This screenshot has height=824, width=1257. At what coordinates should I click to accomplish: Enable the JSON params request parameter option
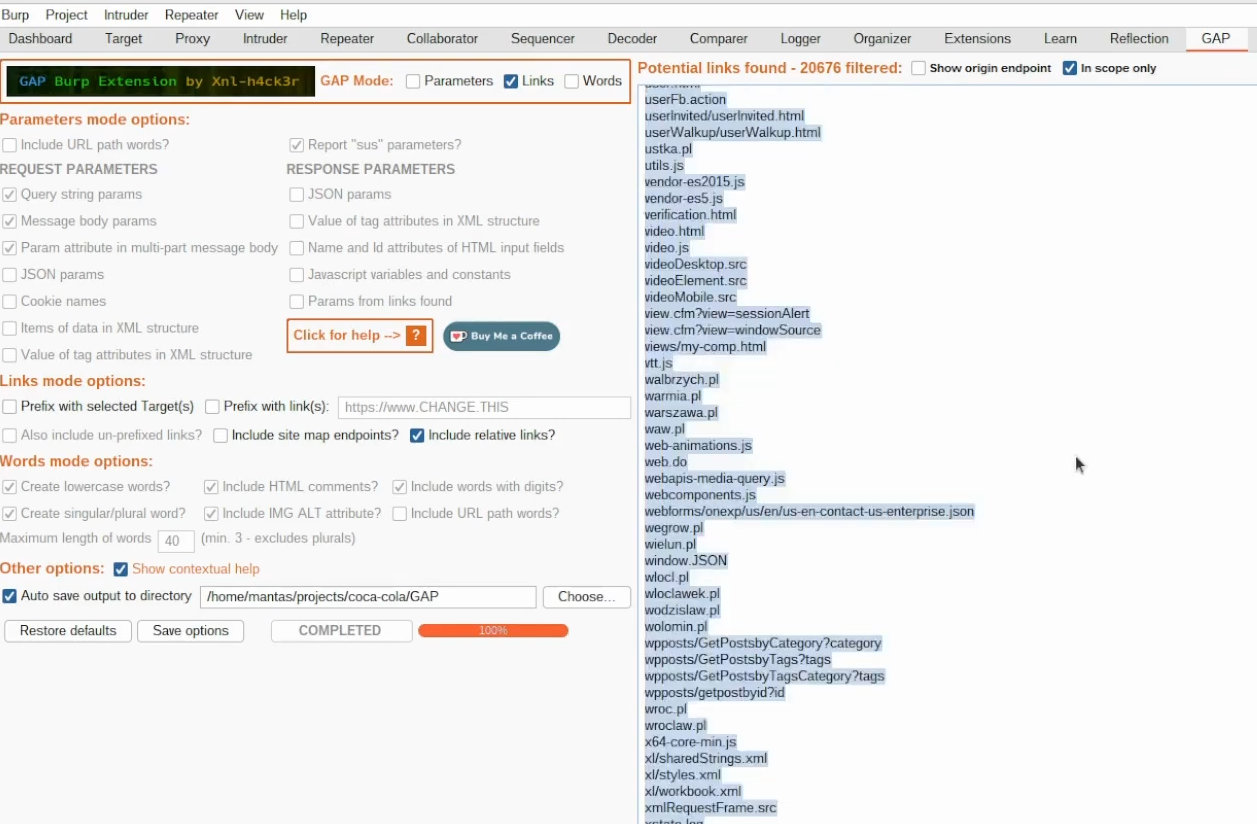coord(9,274)
